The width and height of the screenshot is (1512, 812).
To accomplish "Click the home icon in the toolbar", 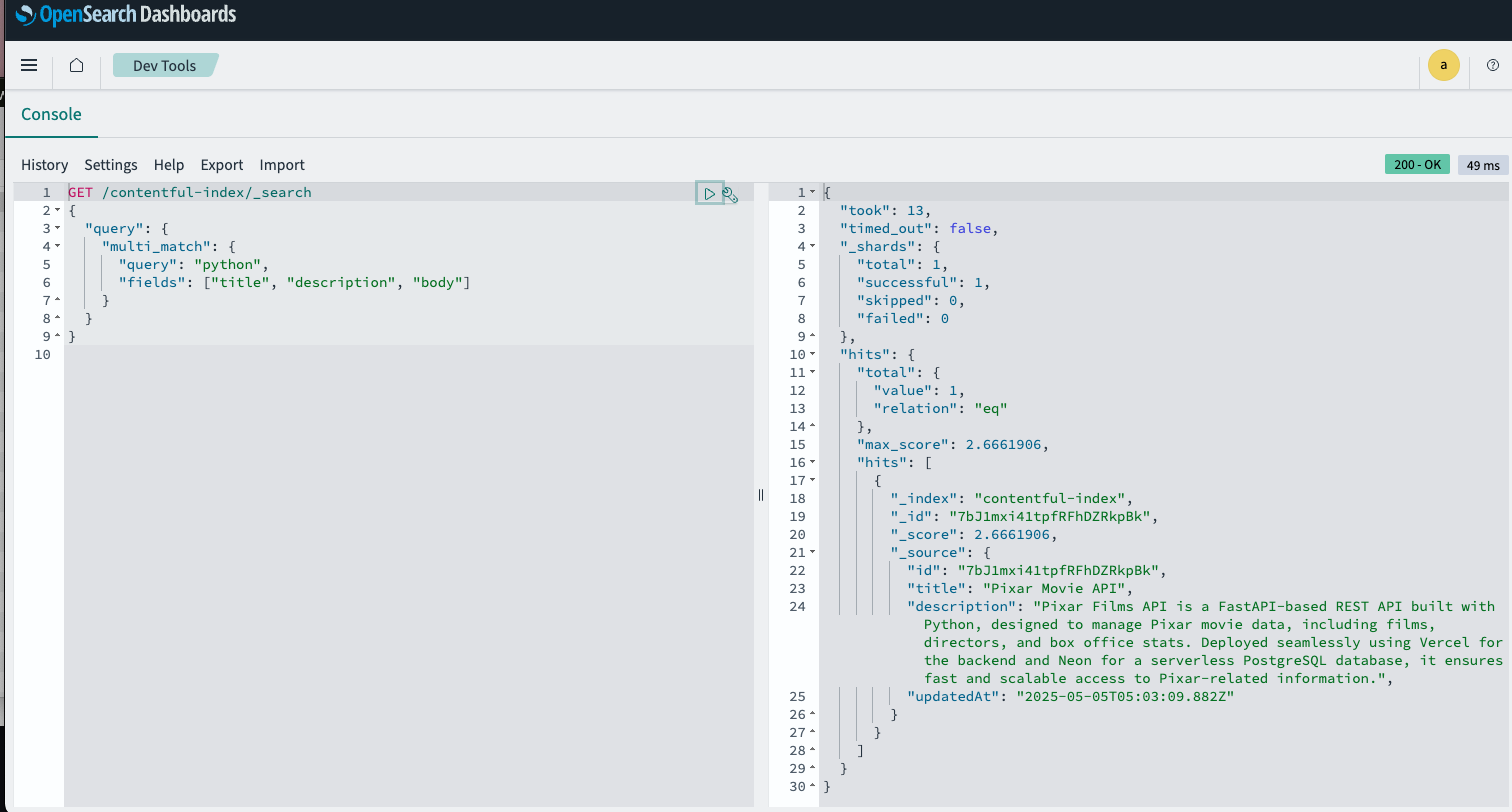I will click(x=76, y=65).
